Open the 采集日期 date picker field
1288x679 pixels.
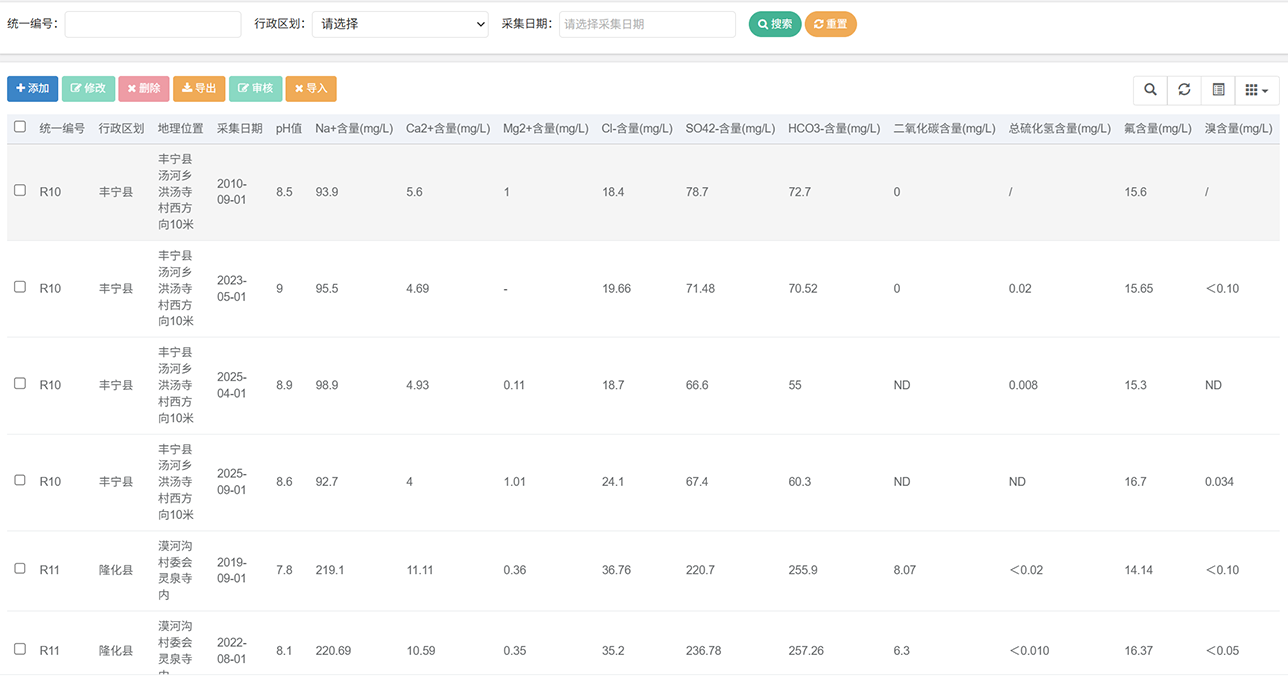pos(647,24)
